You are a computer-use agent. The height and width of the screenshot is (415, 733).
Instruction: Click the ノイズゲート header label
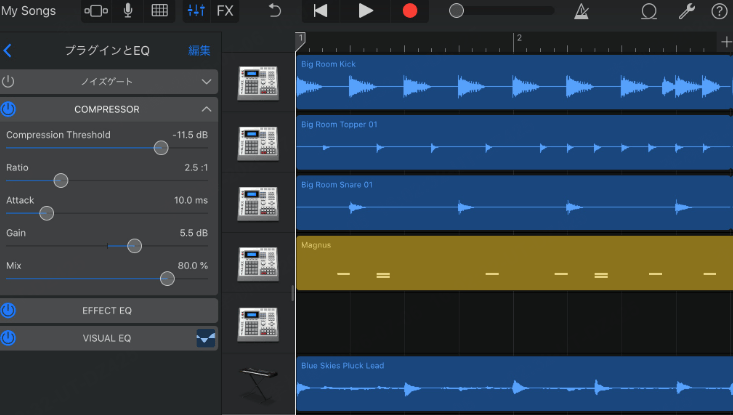(x=107, y=82)
